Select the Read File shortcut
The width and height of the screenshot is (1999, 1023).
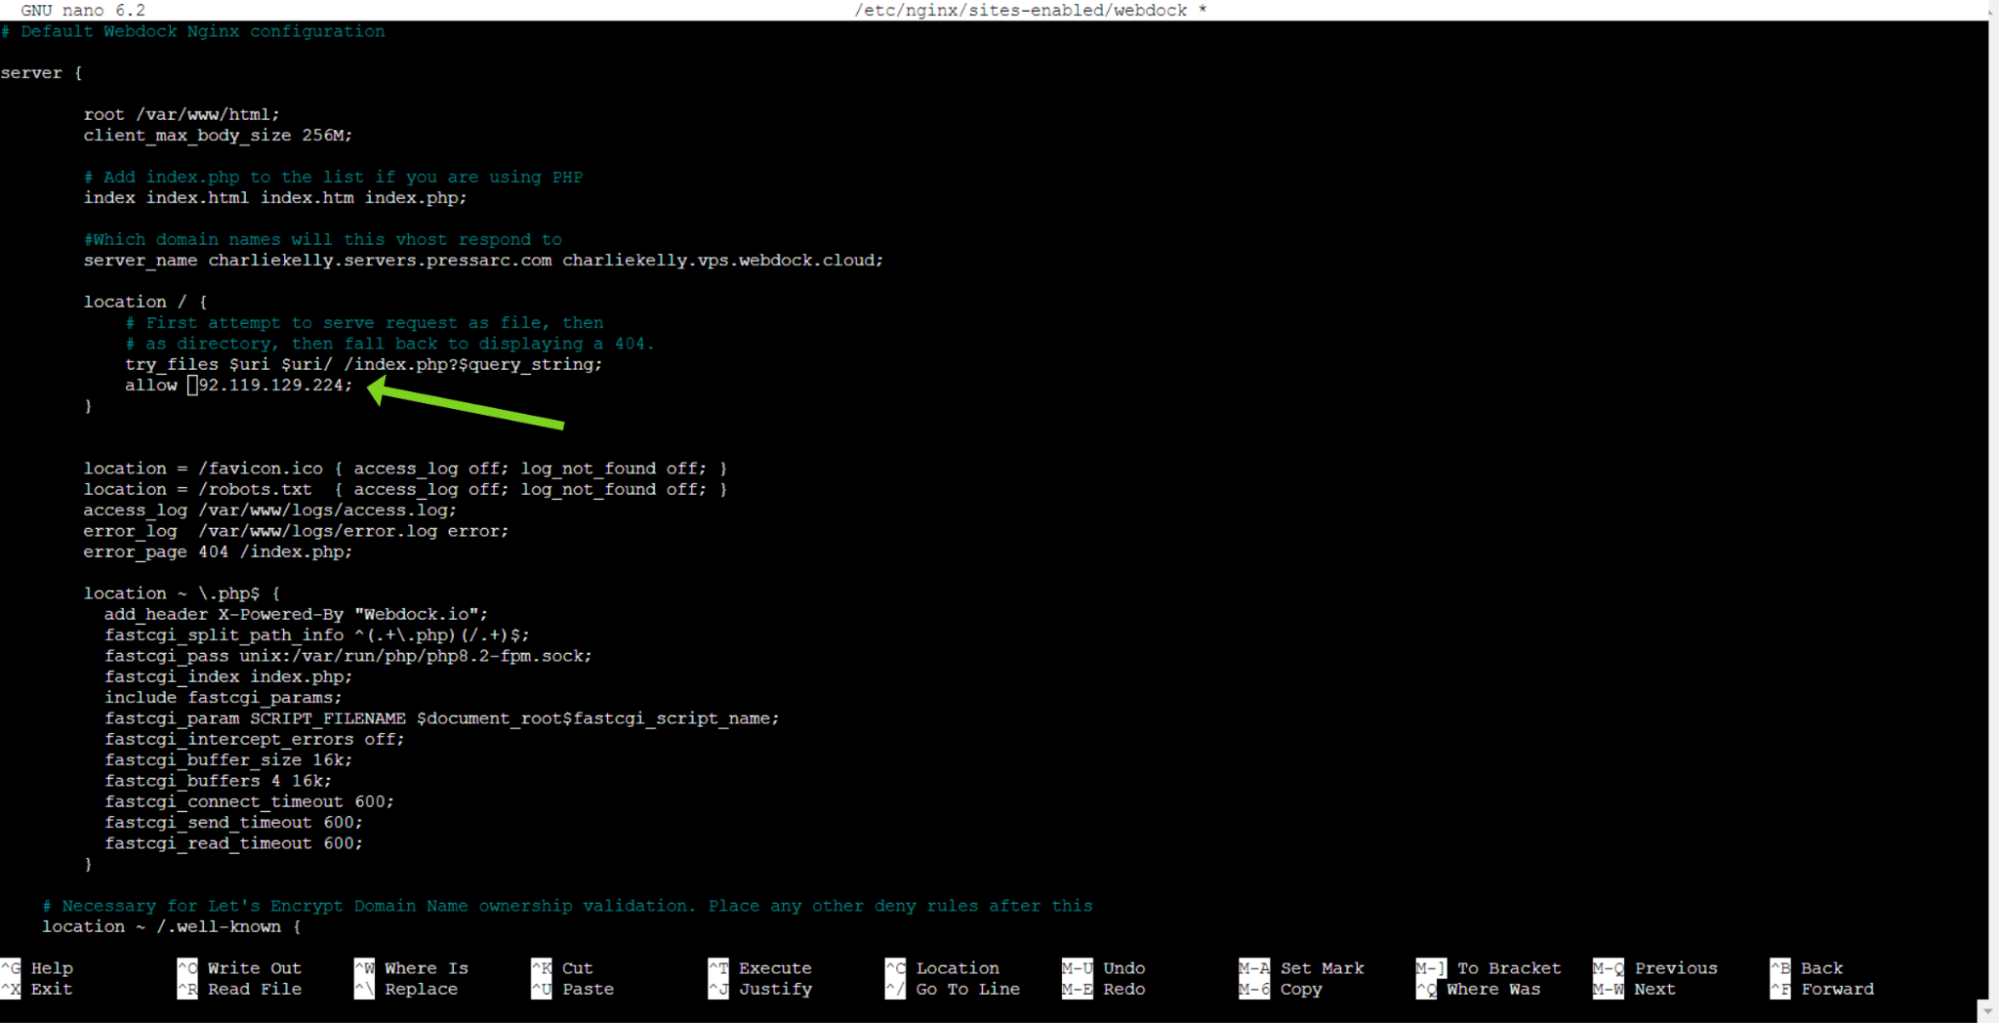click(254, 989)
